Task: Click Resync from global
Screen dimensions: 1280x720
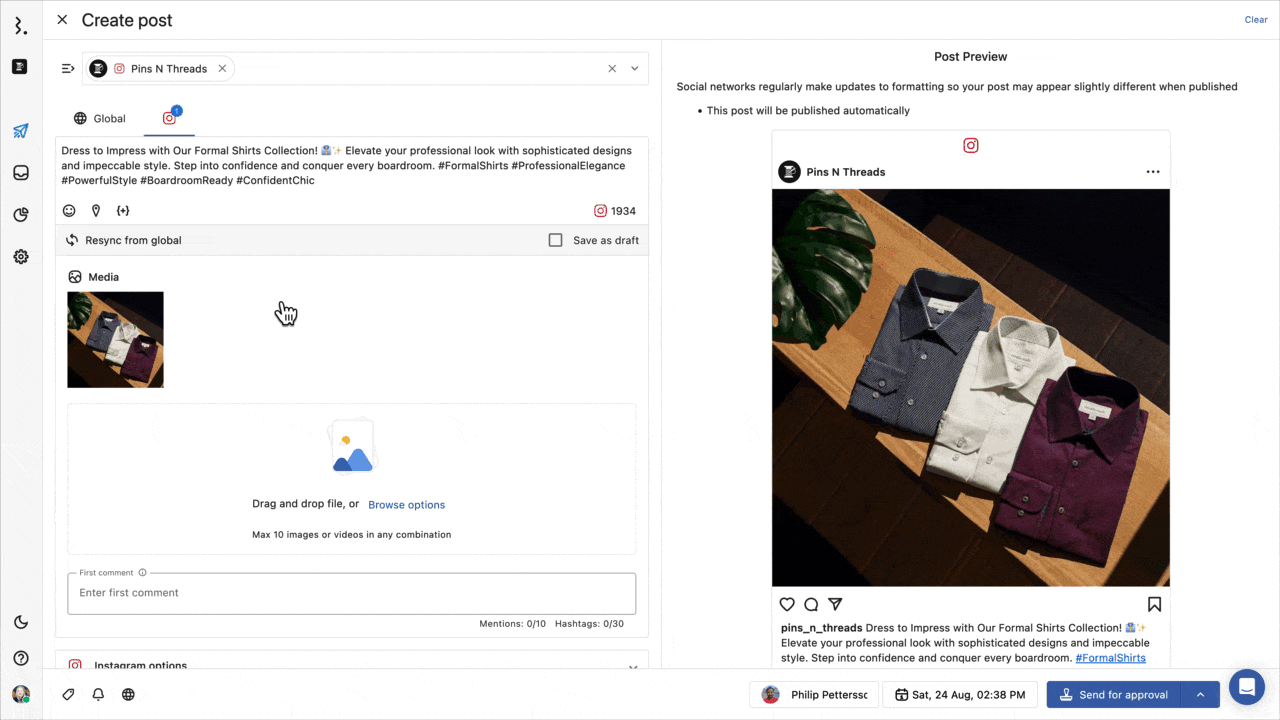Action: tap(131, 240)
